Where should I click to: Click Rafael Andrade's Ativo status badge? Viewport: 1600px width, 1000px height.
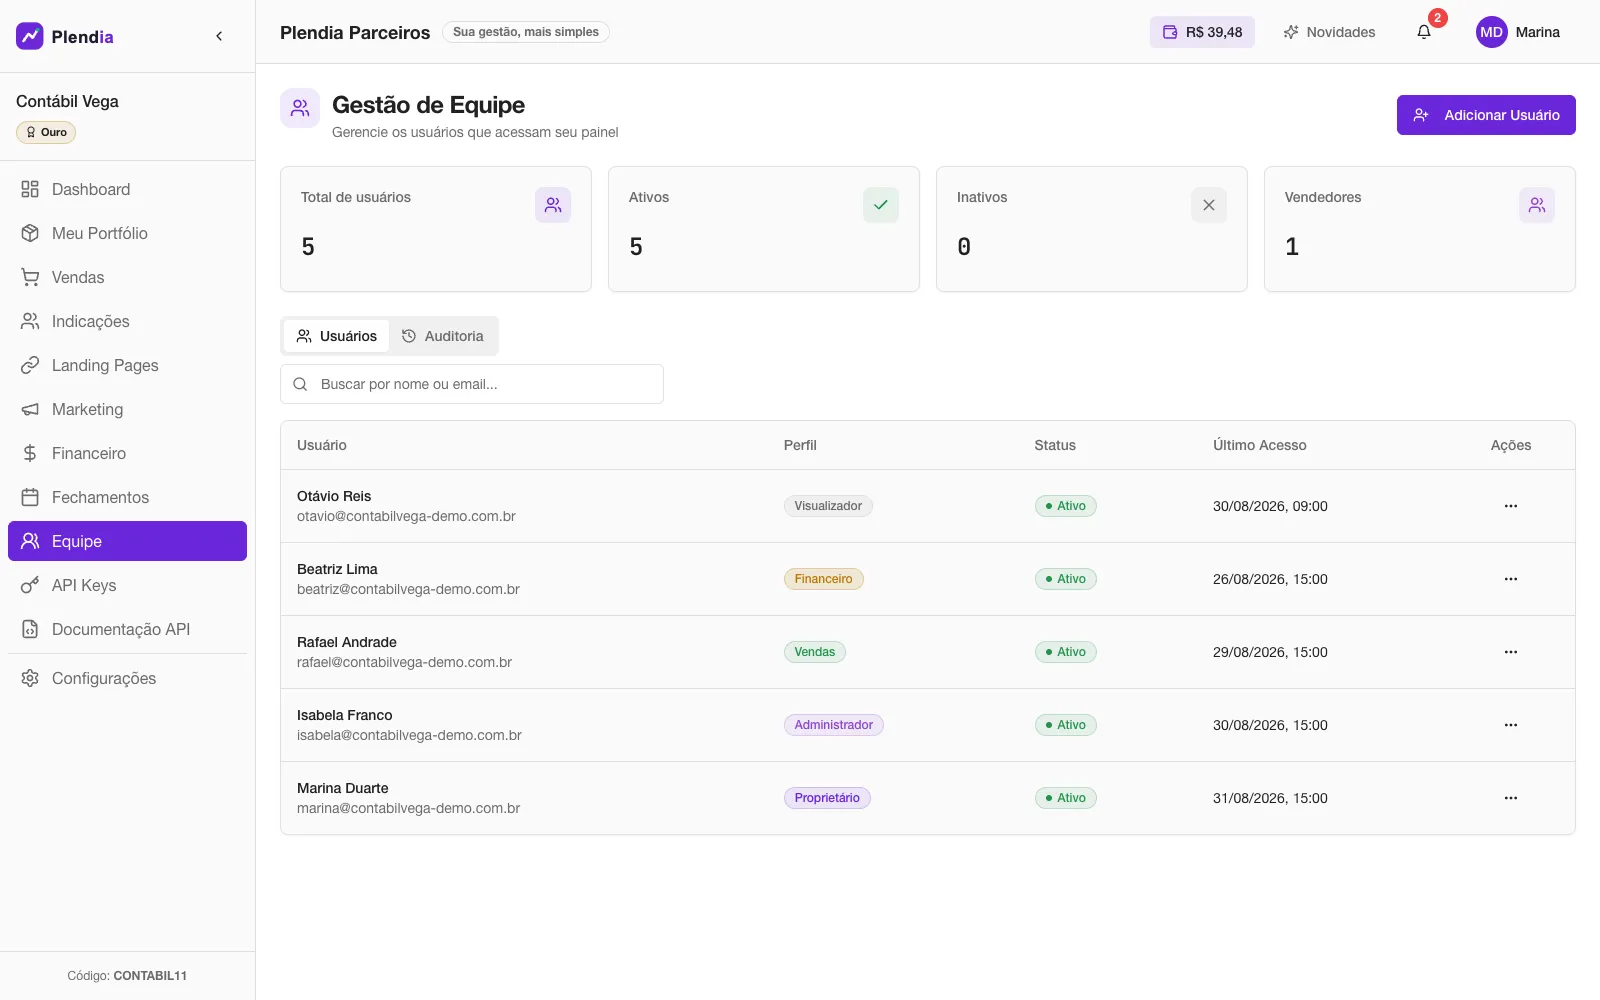click(x=1066, y=652)
